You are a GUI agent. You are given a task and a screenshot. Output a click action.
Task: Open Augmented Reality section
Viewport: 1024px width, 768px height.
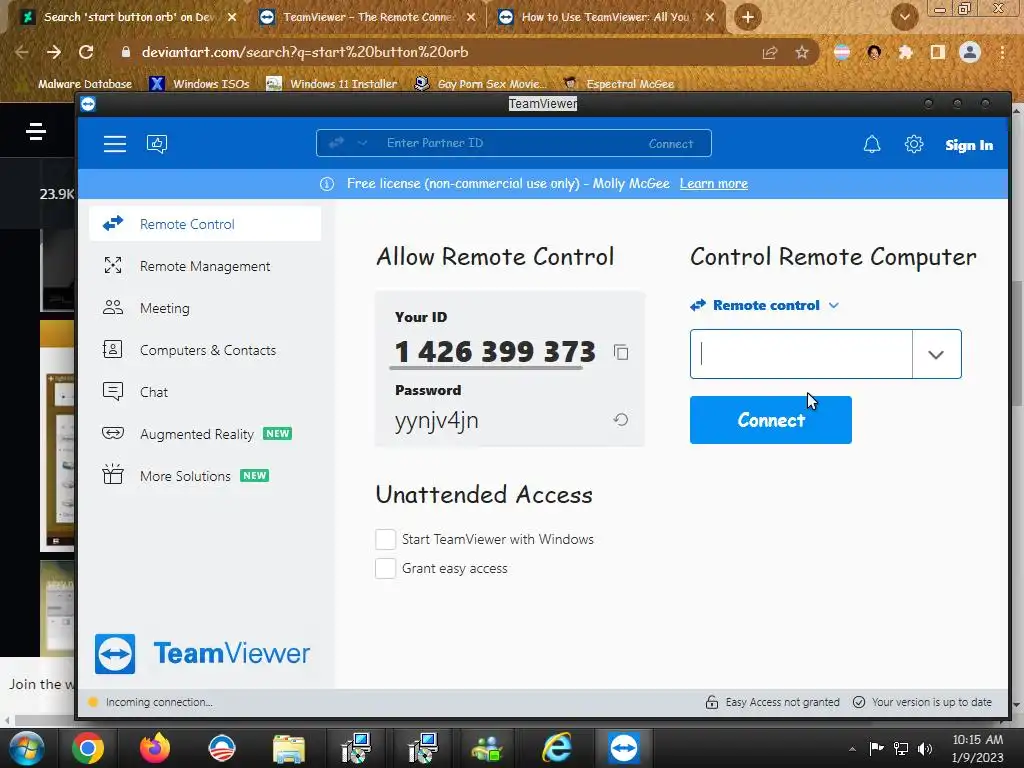pyautogui.click(x=205, y=434)
